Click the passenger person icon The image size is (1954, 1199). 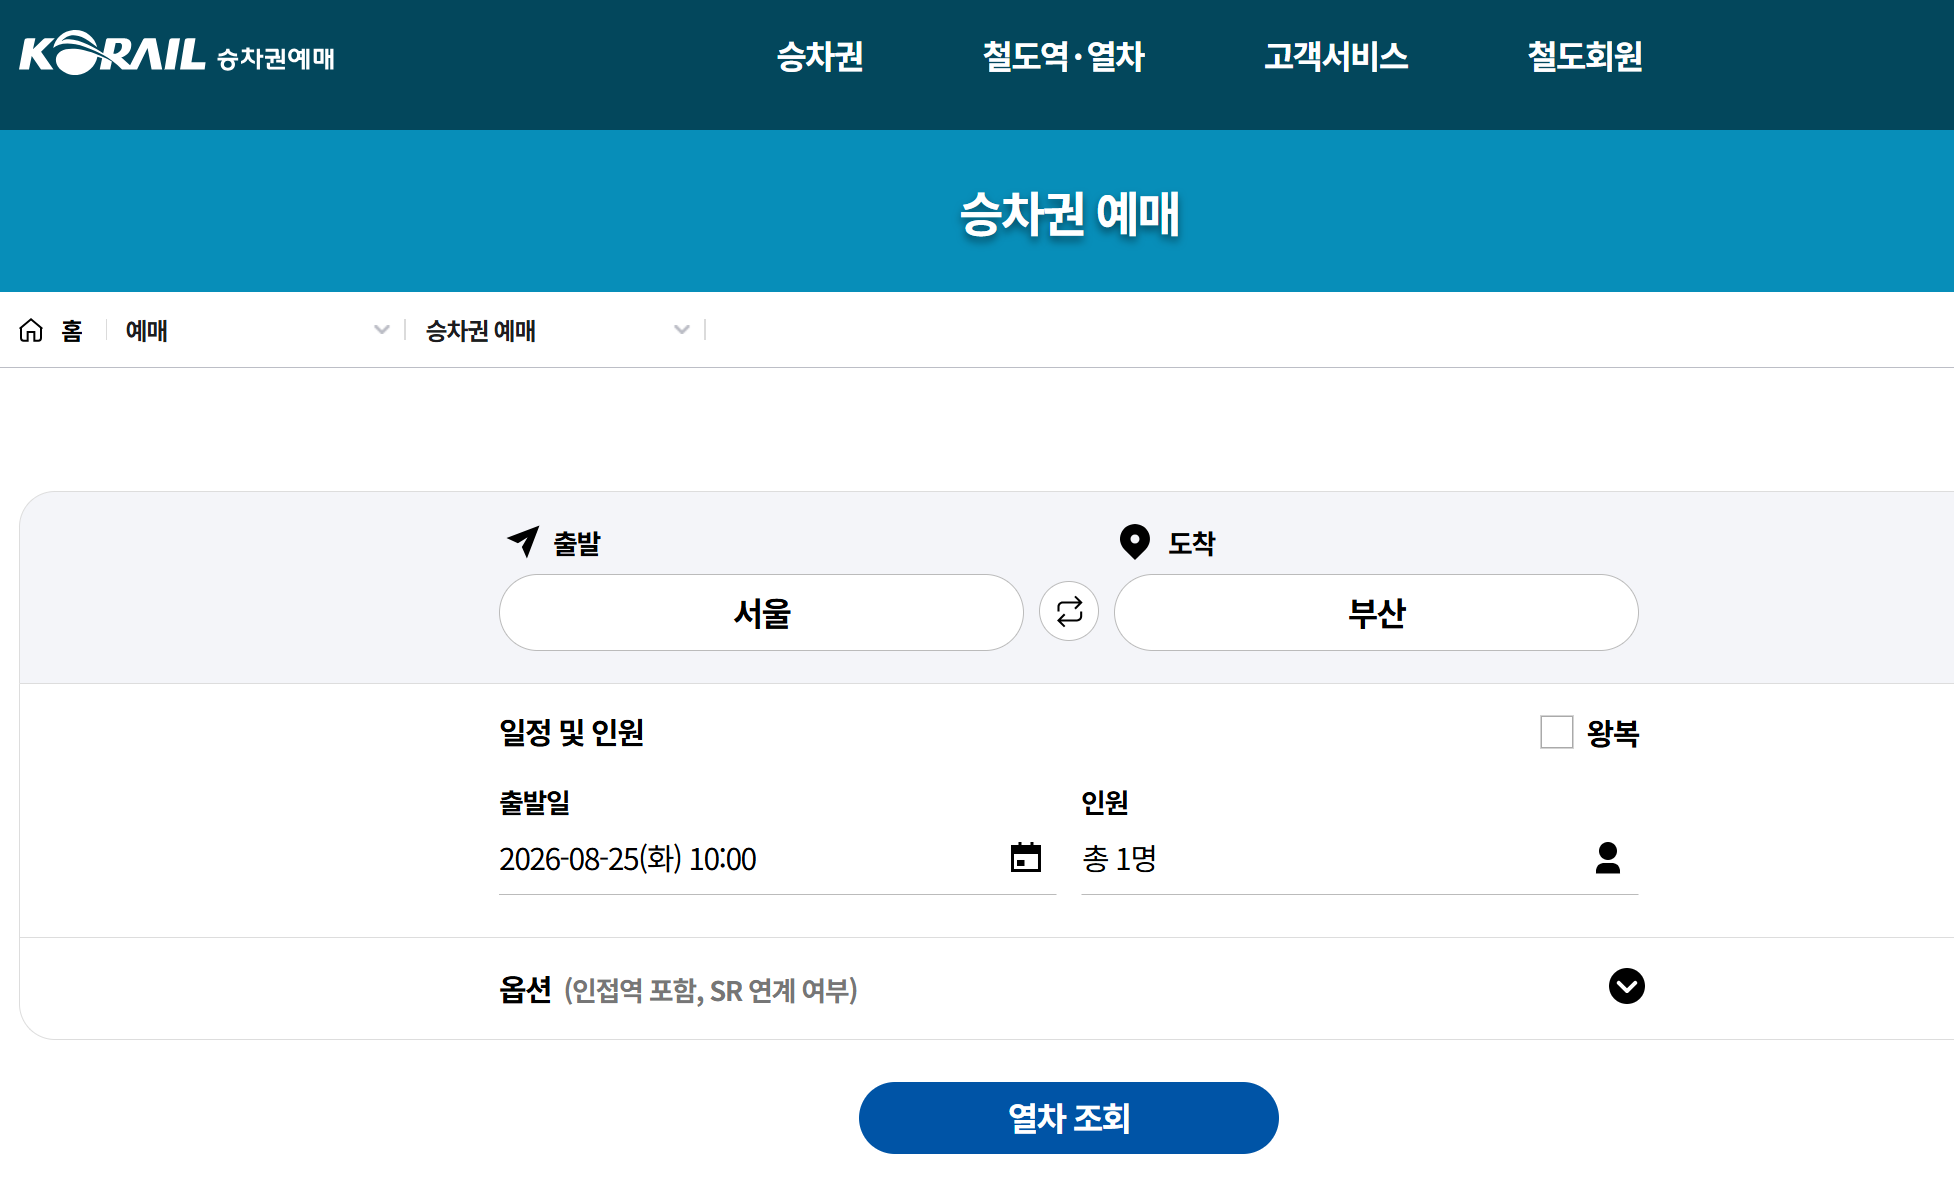tap(1608, 857)
